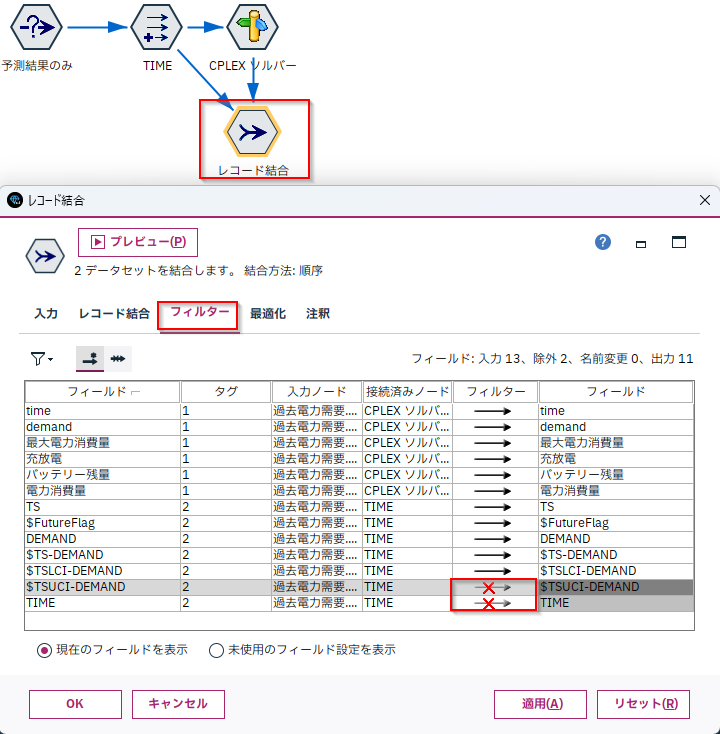Select the input field cell $TS-DEMAND

click(103, 555)
